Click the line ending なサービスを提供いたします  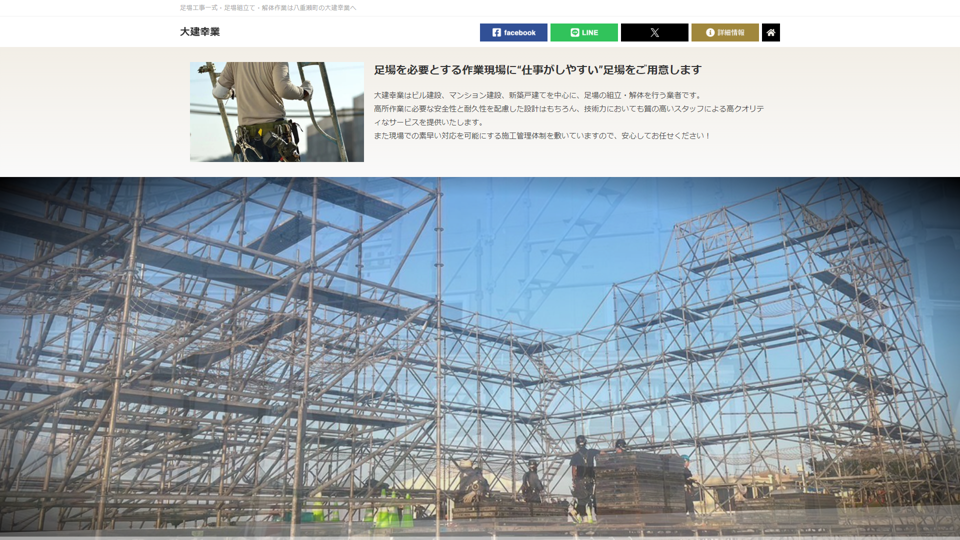[430, 122]
